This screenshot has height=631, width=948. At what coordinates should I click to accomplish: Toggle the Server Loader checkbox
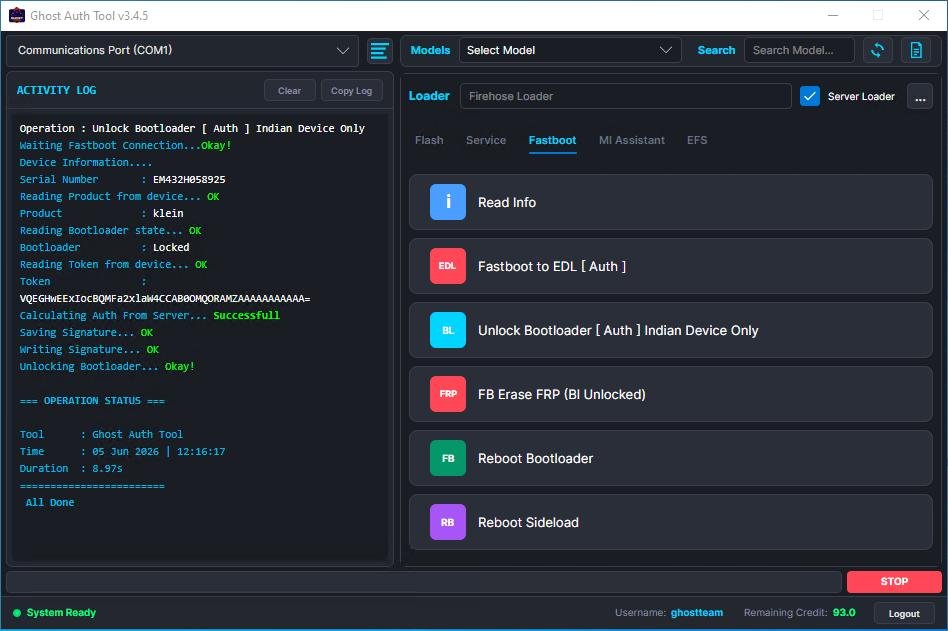pos(810,96)
